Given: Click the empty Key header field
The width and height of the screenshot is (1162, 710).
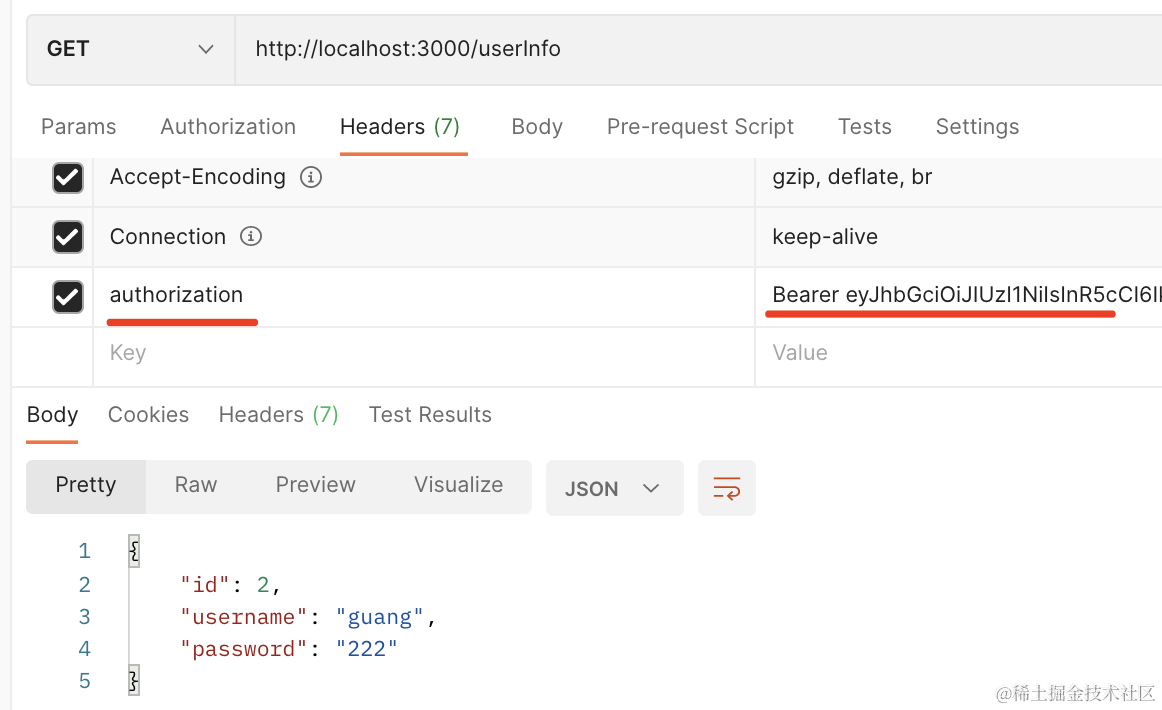Looking at the screenshot, I should [420, 353].
